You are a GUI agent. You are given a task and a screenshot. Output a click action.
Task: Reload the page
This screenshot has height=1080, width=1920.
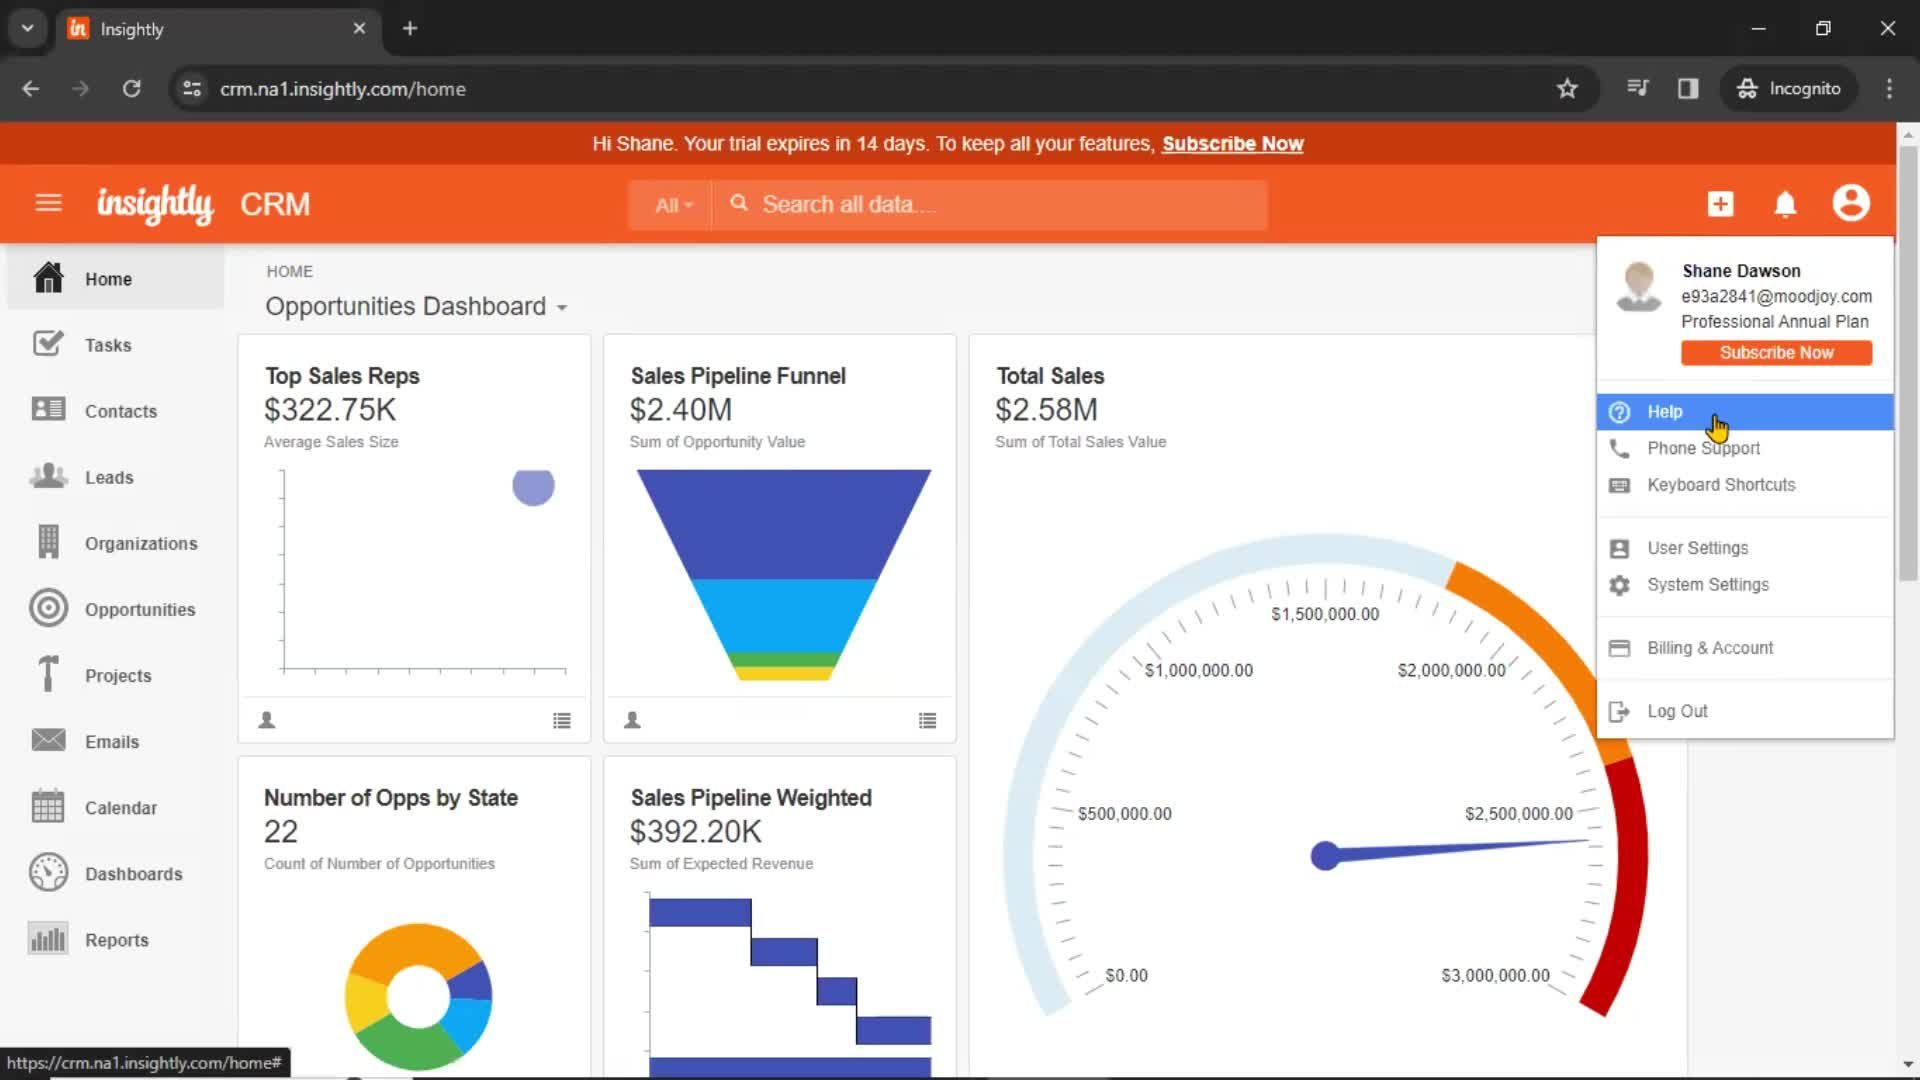[131, 89]
